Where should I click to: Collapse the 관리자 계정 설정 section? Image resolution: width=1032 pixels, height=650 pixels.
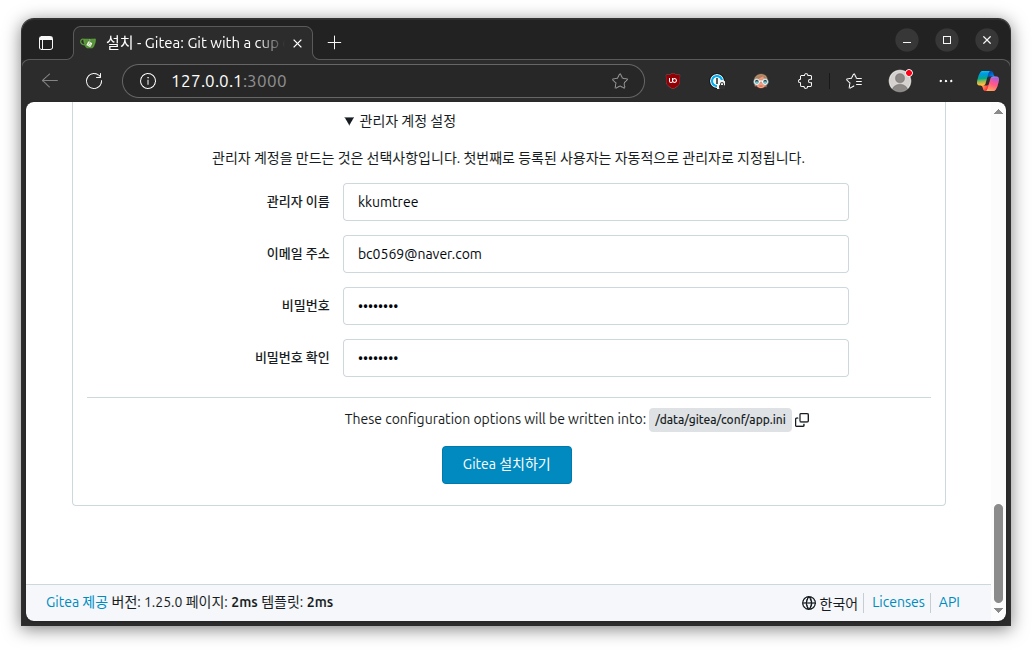click(x=400, y=121)
